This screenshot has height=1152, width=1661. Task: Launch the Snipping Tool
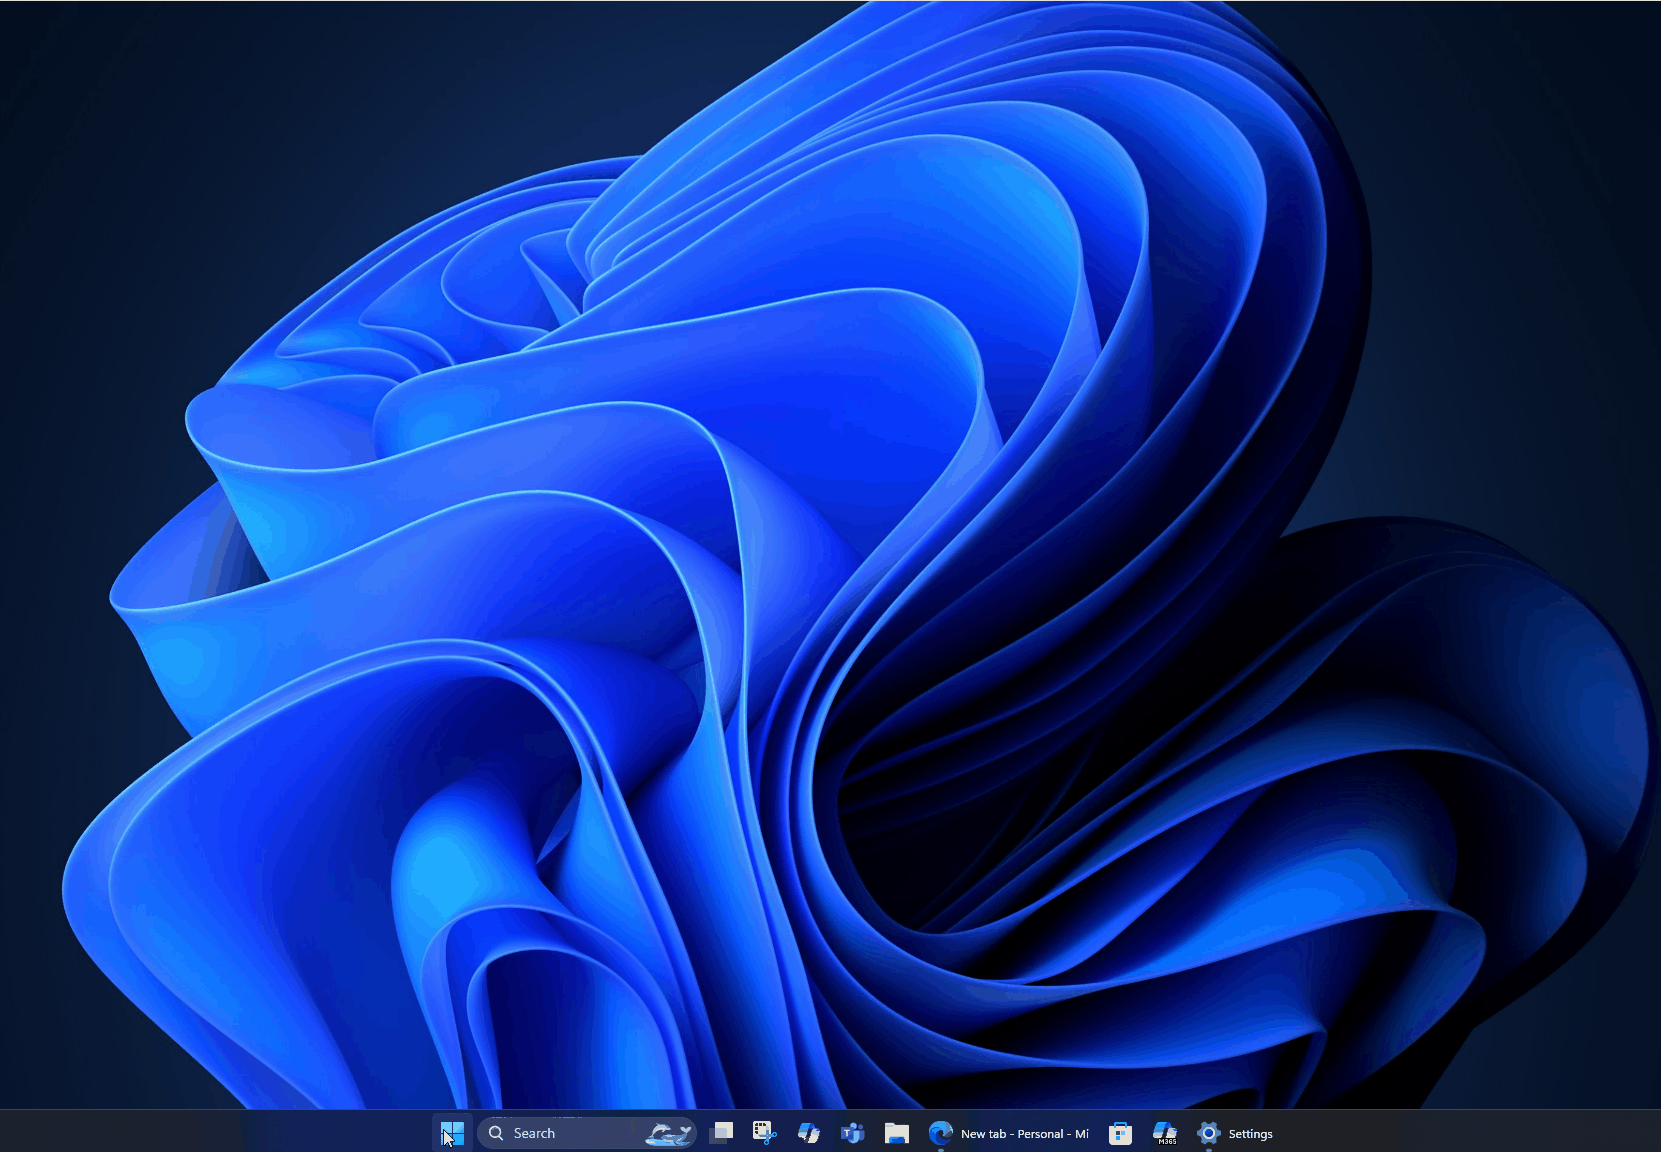[764, 1133]
